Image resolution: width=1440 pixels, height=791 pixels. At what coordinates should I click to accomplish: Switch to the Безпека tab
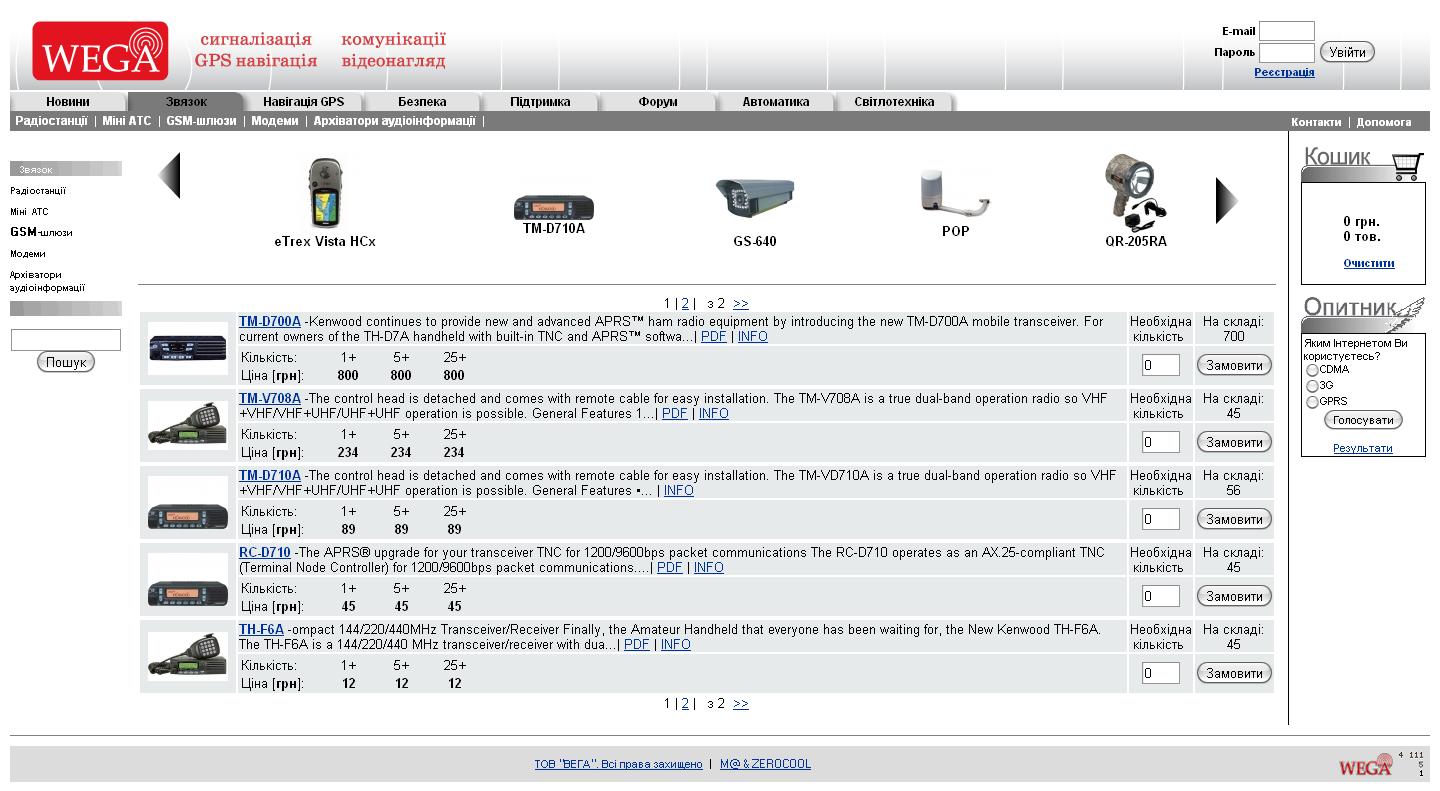point(422,102)
